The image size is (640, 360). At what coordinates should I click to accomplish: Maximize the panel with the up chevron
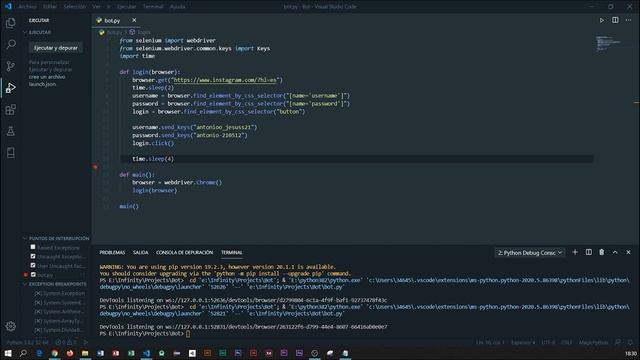(x=615, y=252)
